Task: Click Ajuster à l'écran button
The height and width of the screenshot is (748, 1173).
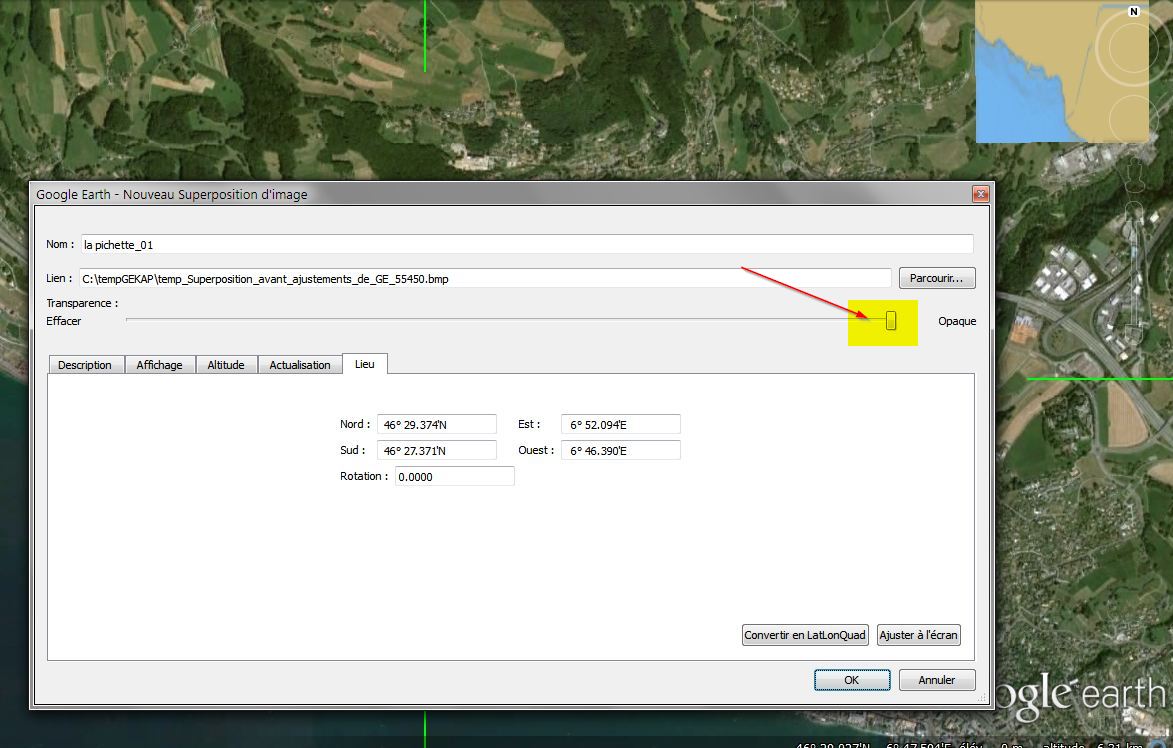Action: 919,635
